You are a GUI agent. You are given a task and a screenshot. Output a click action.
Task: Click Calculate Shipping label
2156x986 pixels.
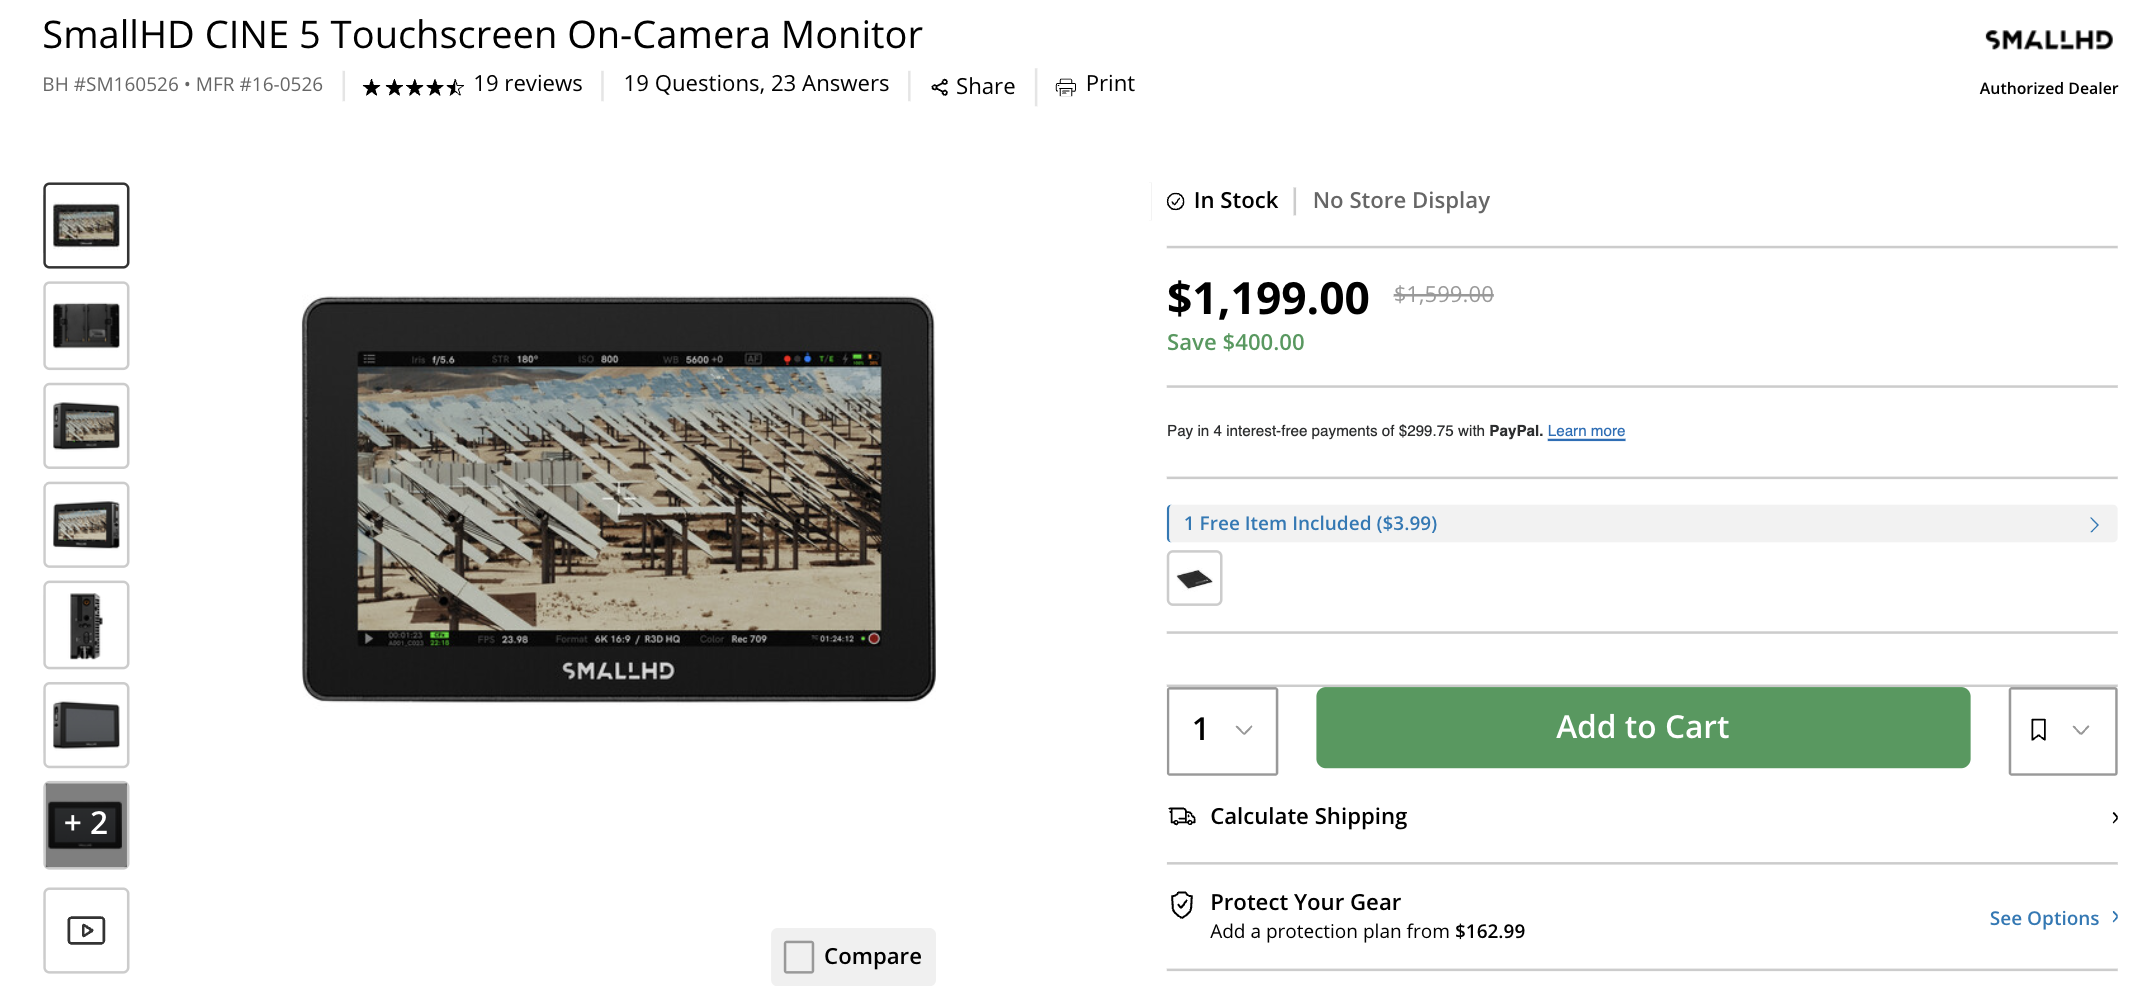coord(1308,817)
